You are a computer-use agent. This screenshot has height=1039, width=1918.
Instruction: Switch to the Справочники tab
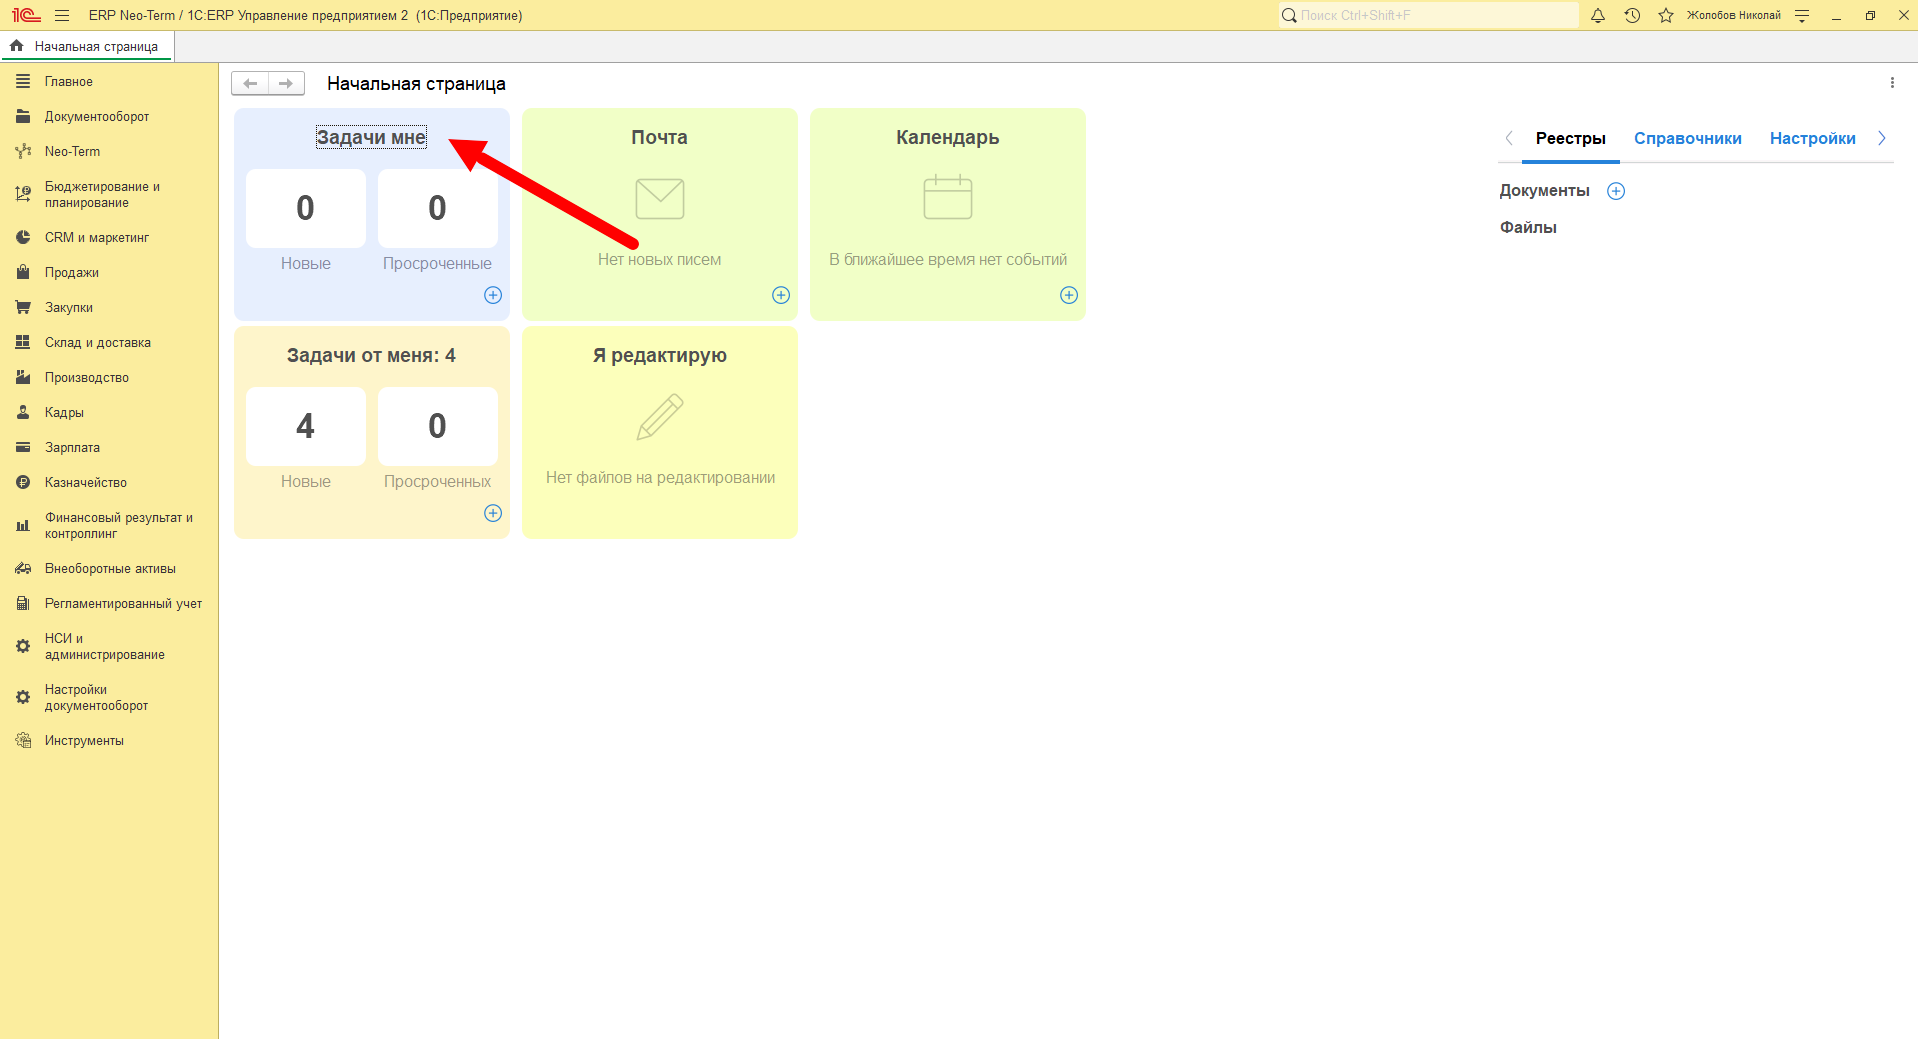[x=1687, y=138]
